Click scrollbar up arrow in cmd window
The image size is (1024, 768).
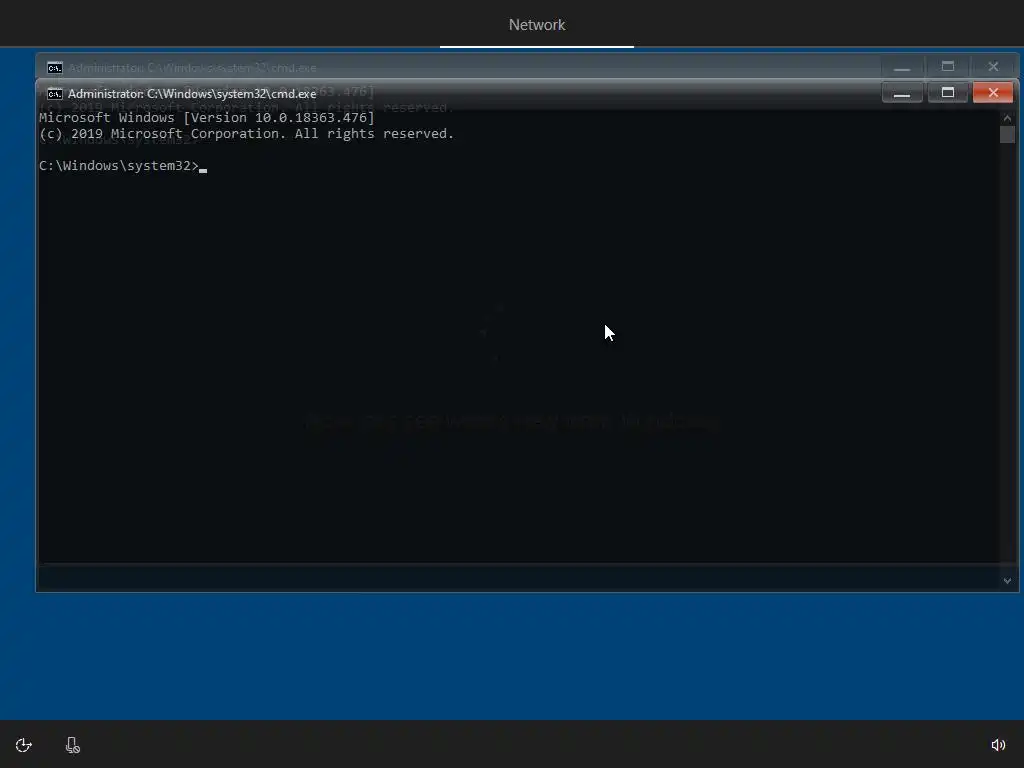click(x=1007, y=118)
